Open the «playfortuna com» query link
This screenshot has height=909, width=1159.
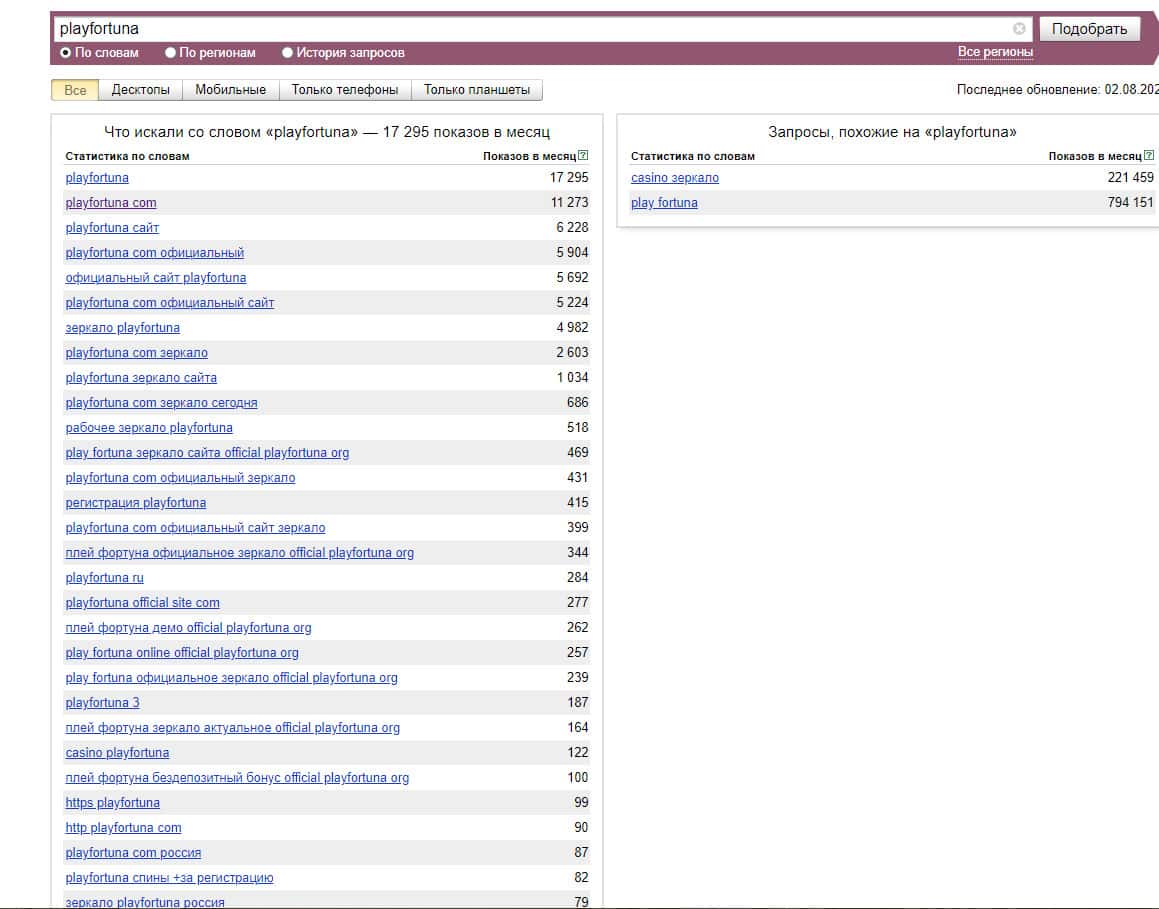111,203
